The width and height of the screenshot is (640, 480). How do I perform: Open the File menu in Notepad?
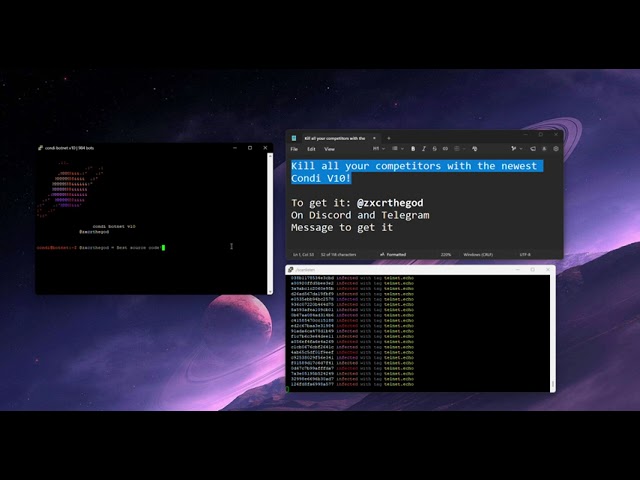[x=294, y=149]
